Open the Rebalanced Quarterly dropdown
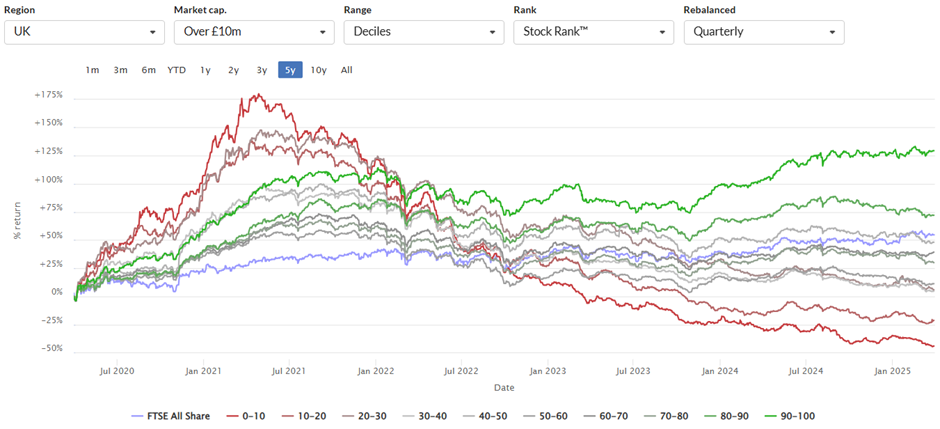The height and width of the screenshot is (429, 940). click(x=764, y=32)
